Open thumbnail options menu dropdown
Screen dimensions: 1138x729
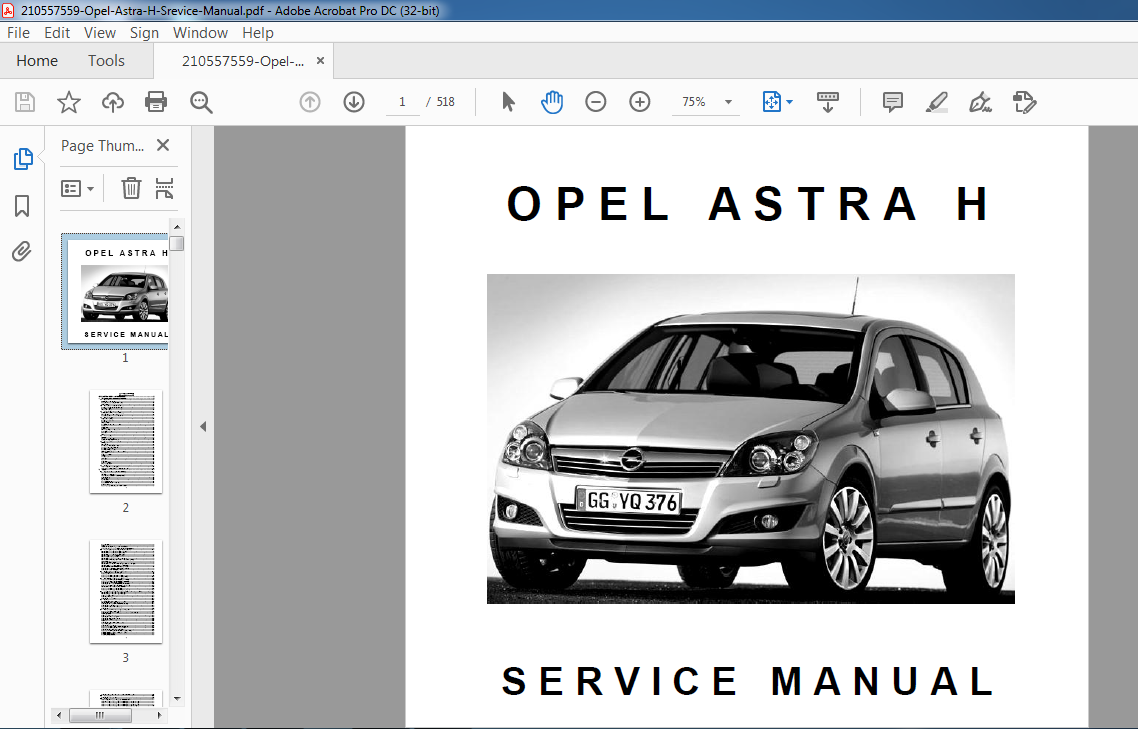pos(78,189)
